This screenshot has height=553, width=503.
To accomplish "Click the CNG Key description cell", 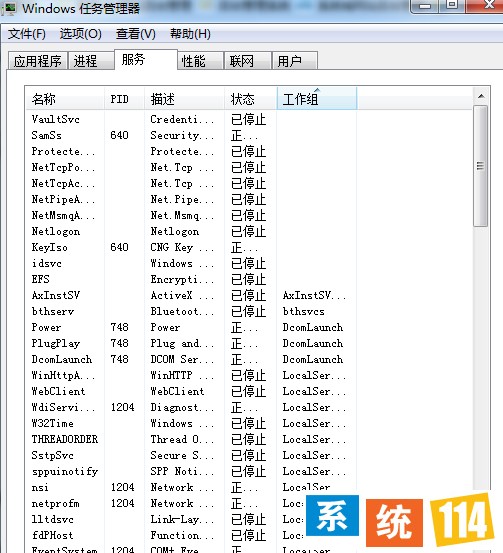I will pyautogui.click(x=182, y=247).
